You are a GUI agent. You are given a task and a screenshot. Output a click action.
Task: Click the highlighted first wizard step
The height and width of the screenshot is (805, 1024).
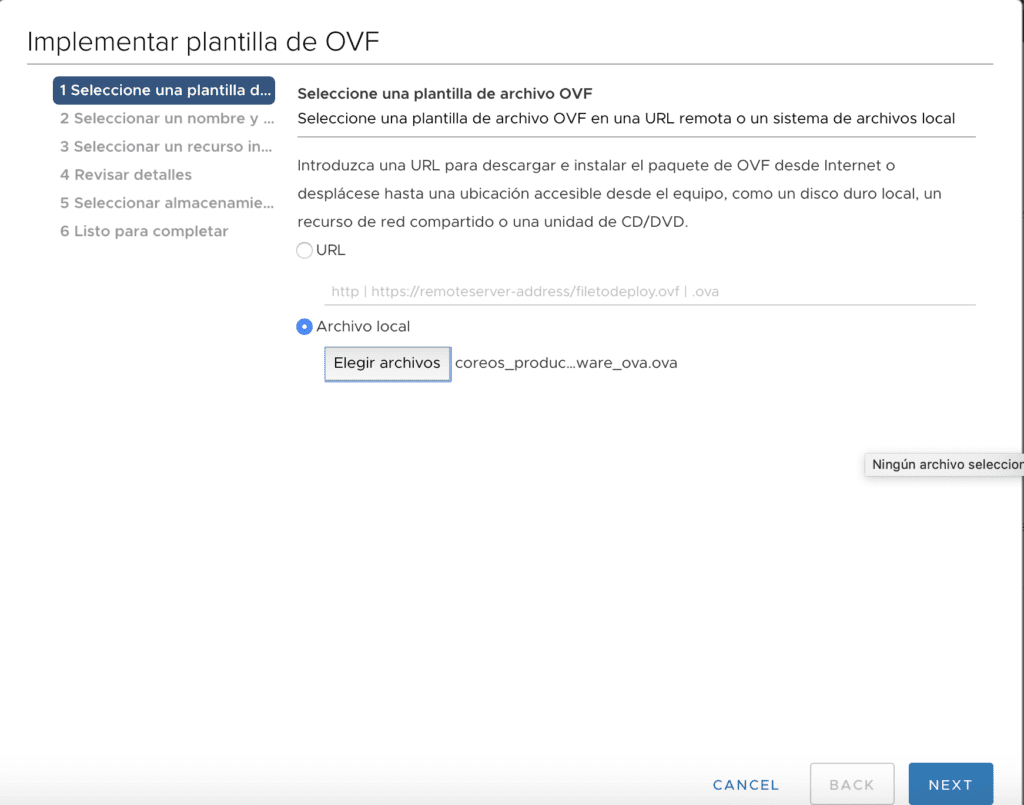(163, 90)
